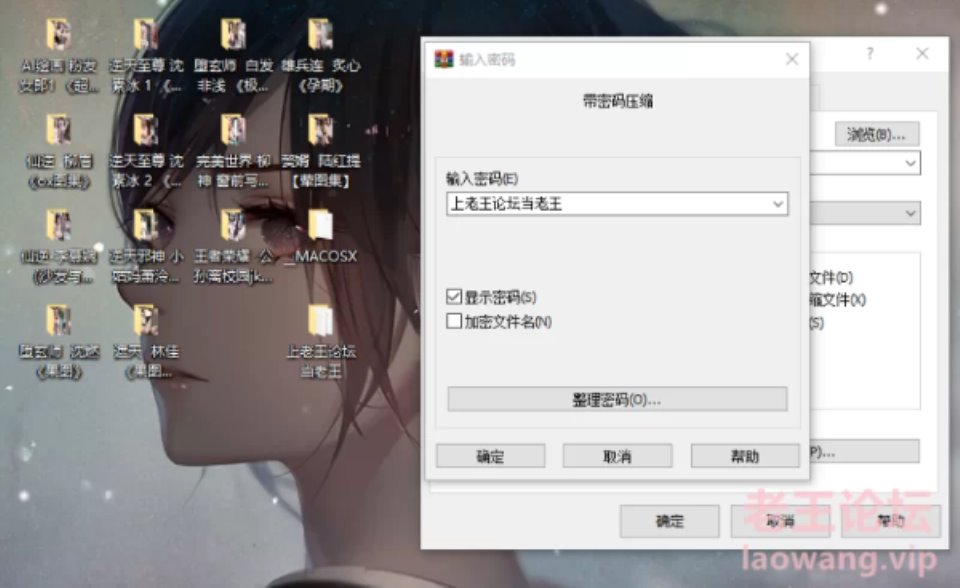Expand the password history dropdown arrow

tap(778, 204)
